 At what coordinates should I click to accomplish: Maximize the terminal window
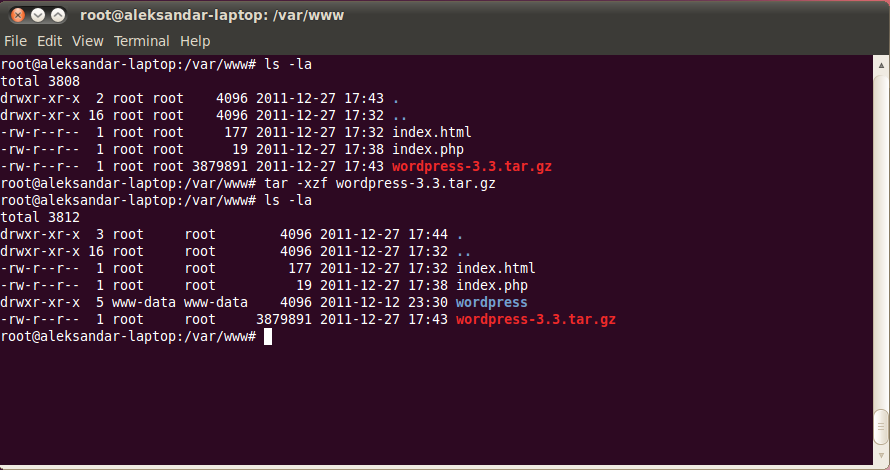point(58,15)
